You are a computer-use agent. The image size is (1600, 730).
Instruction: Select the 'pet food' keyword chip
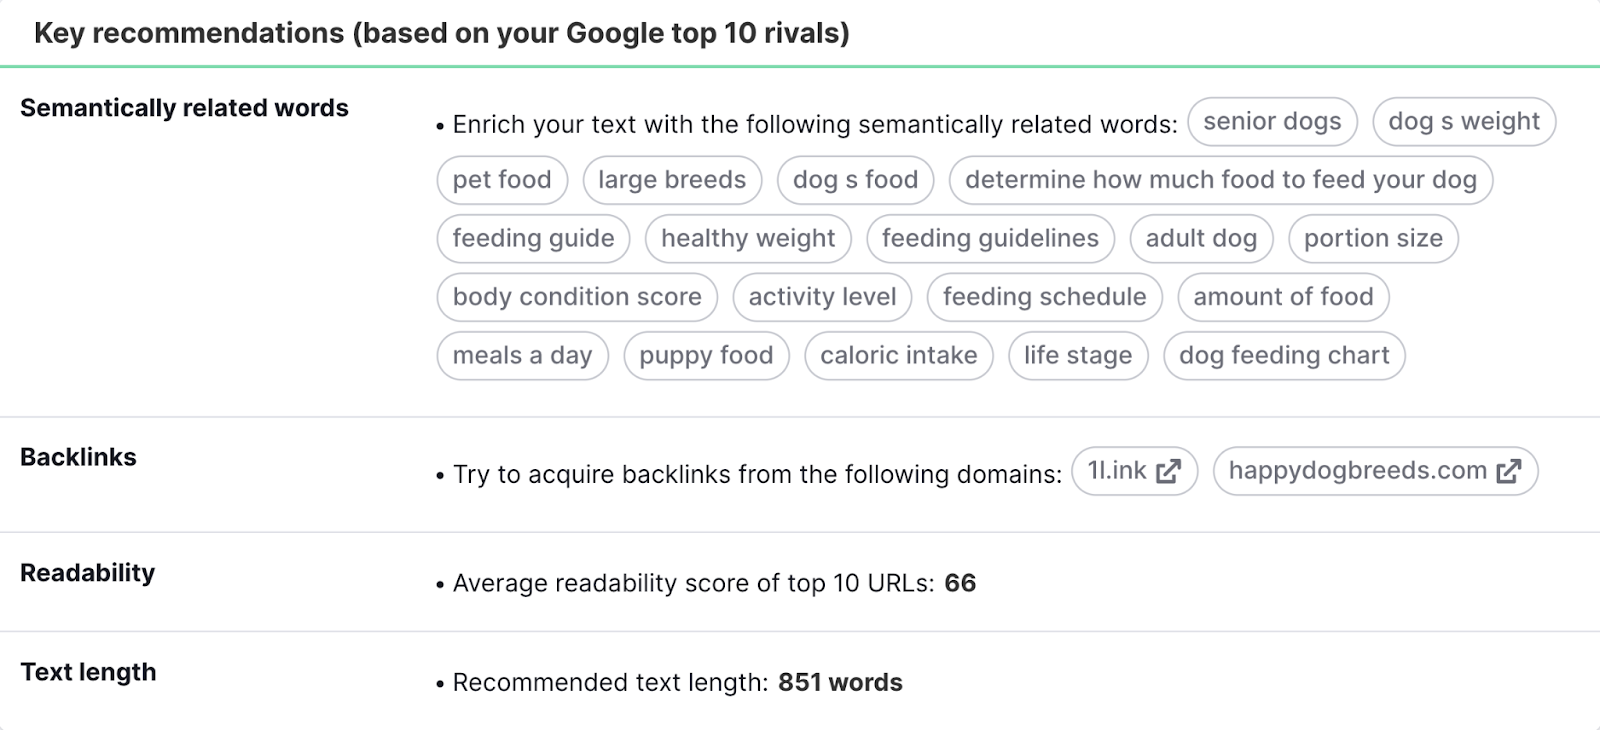click(501, 180)
